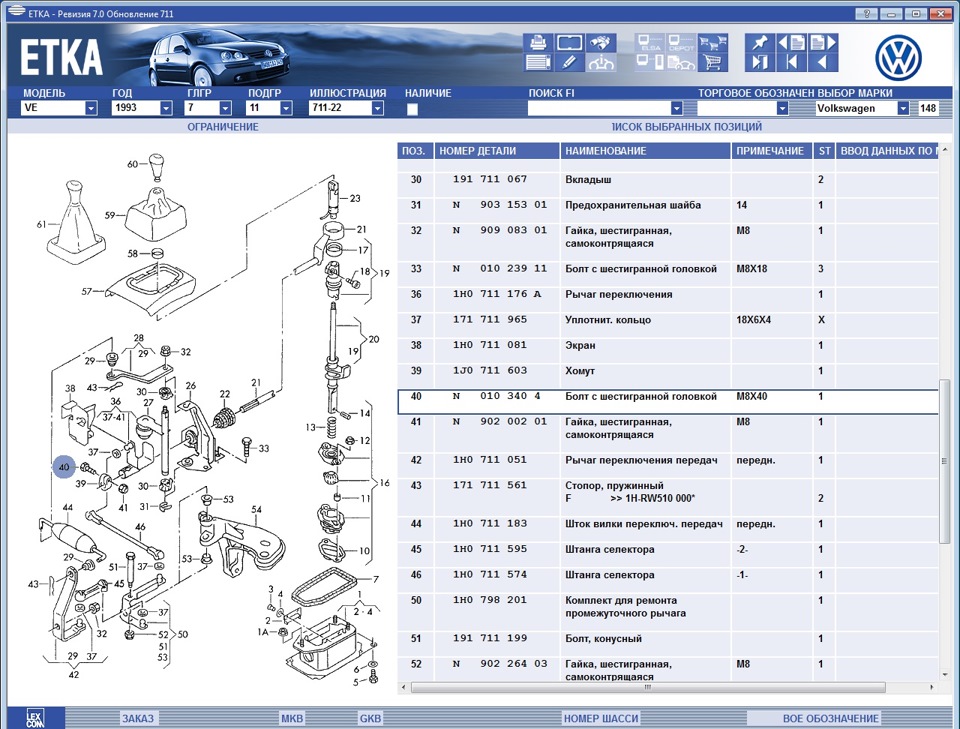Click the ETKA application icon in title bar
Image resolution: width=960 pixels, height=729 pixels.
[x=16, y=12]
